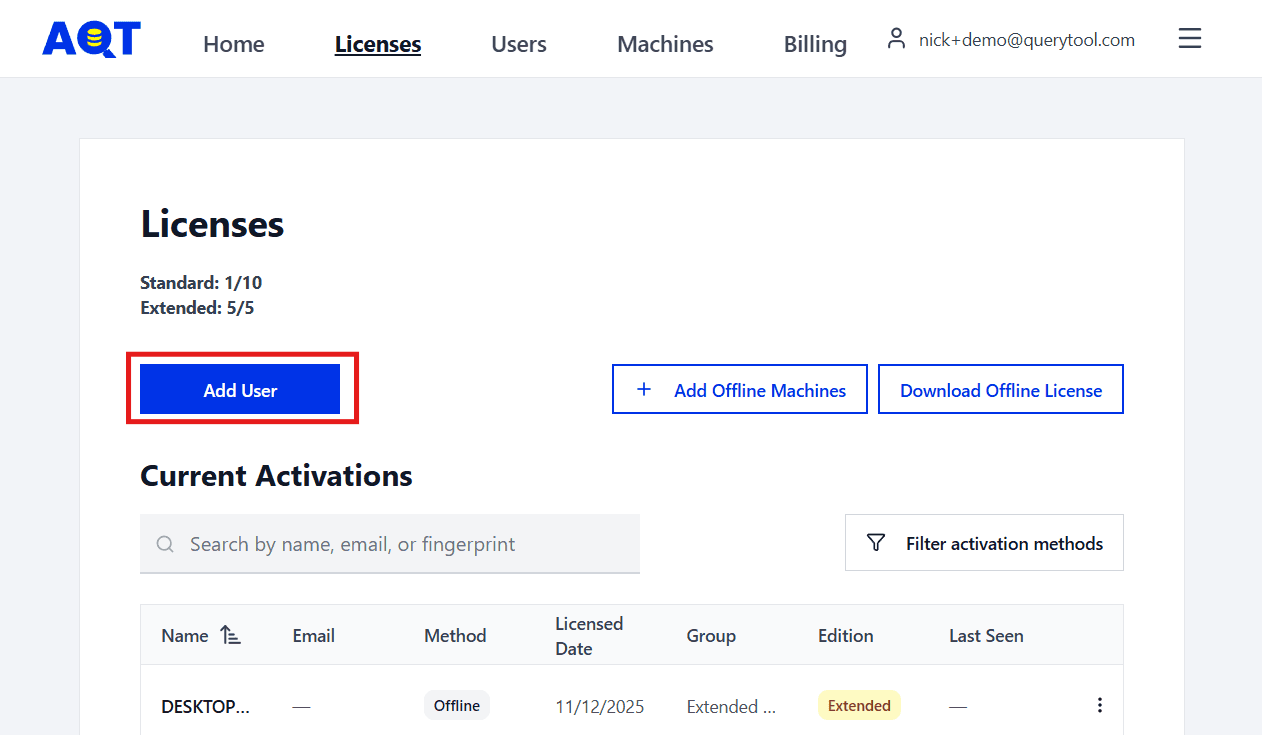The image size is (1262, 735).
Task: Sort by Edition column header
Action: click(845, 635)
